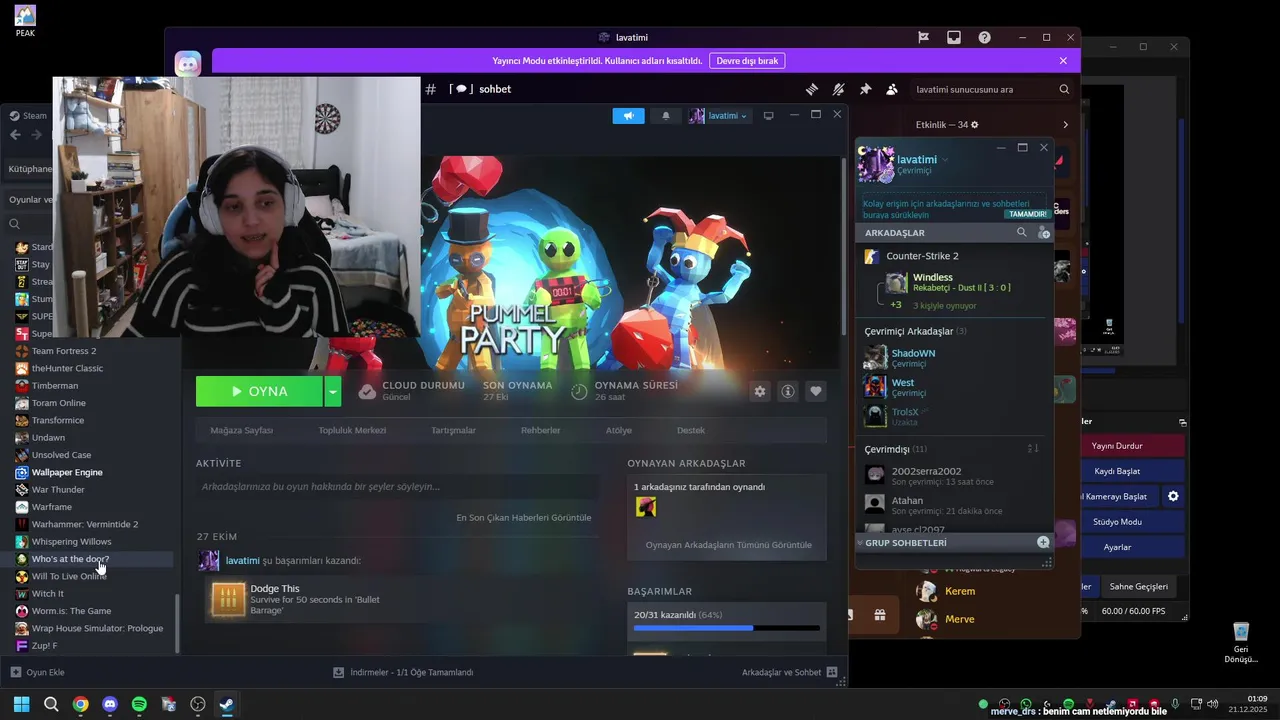Show Discord member list icon

point(892,89)
